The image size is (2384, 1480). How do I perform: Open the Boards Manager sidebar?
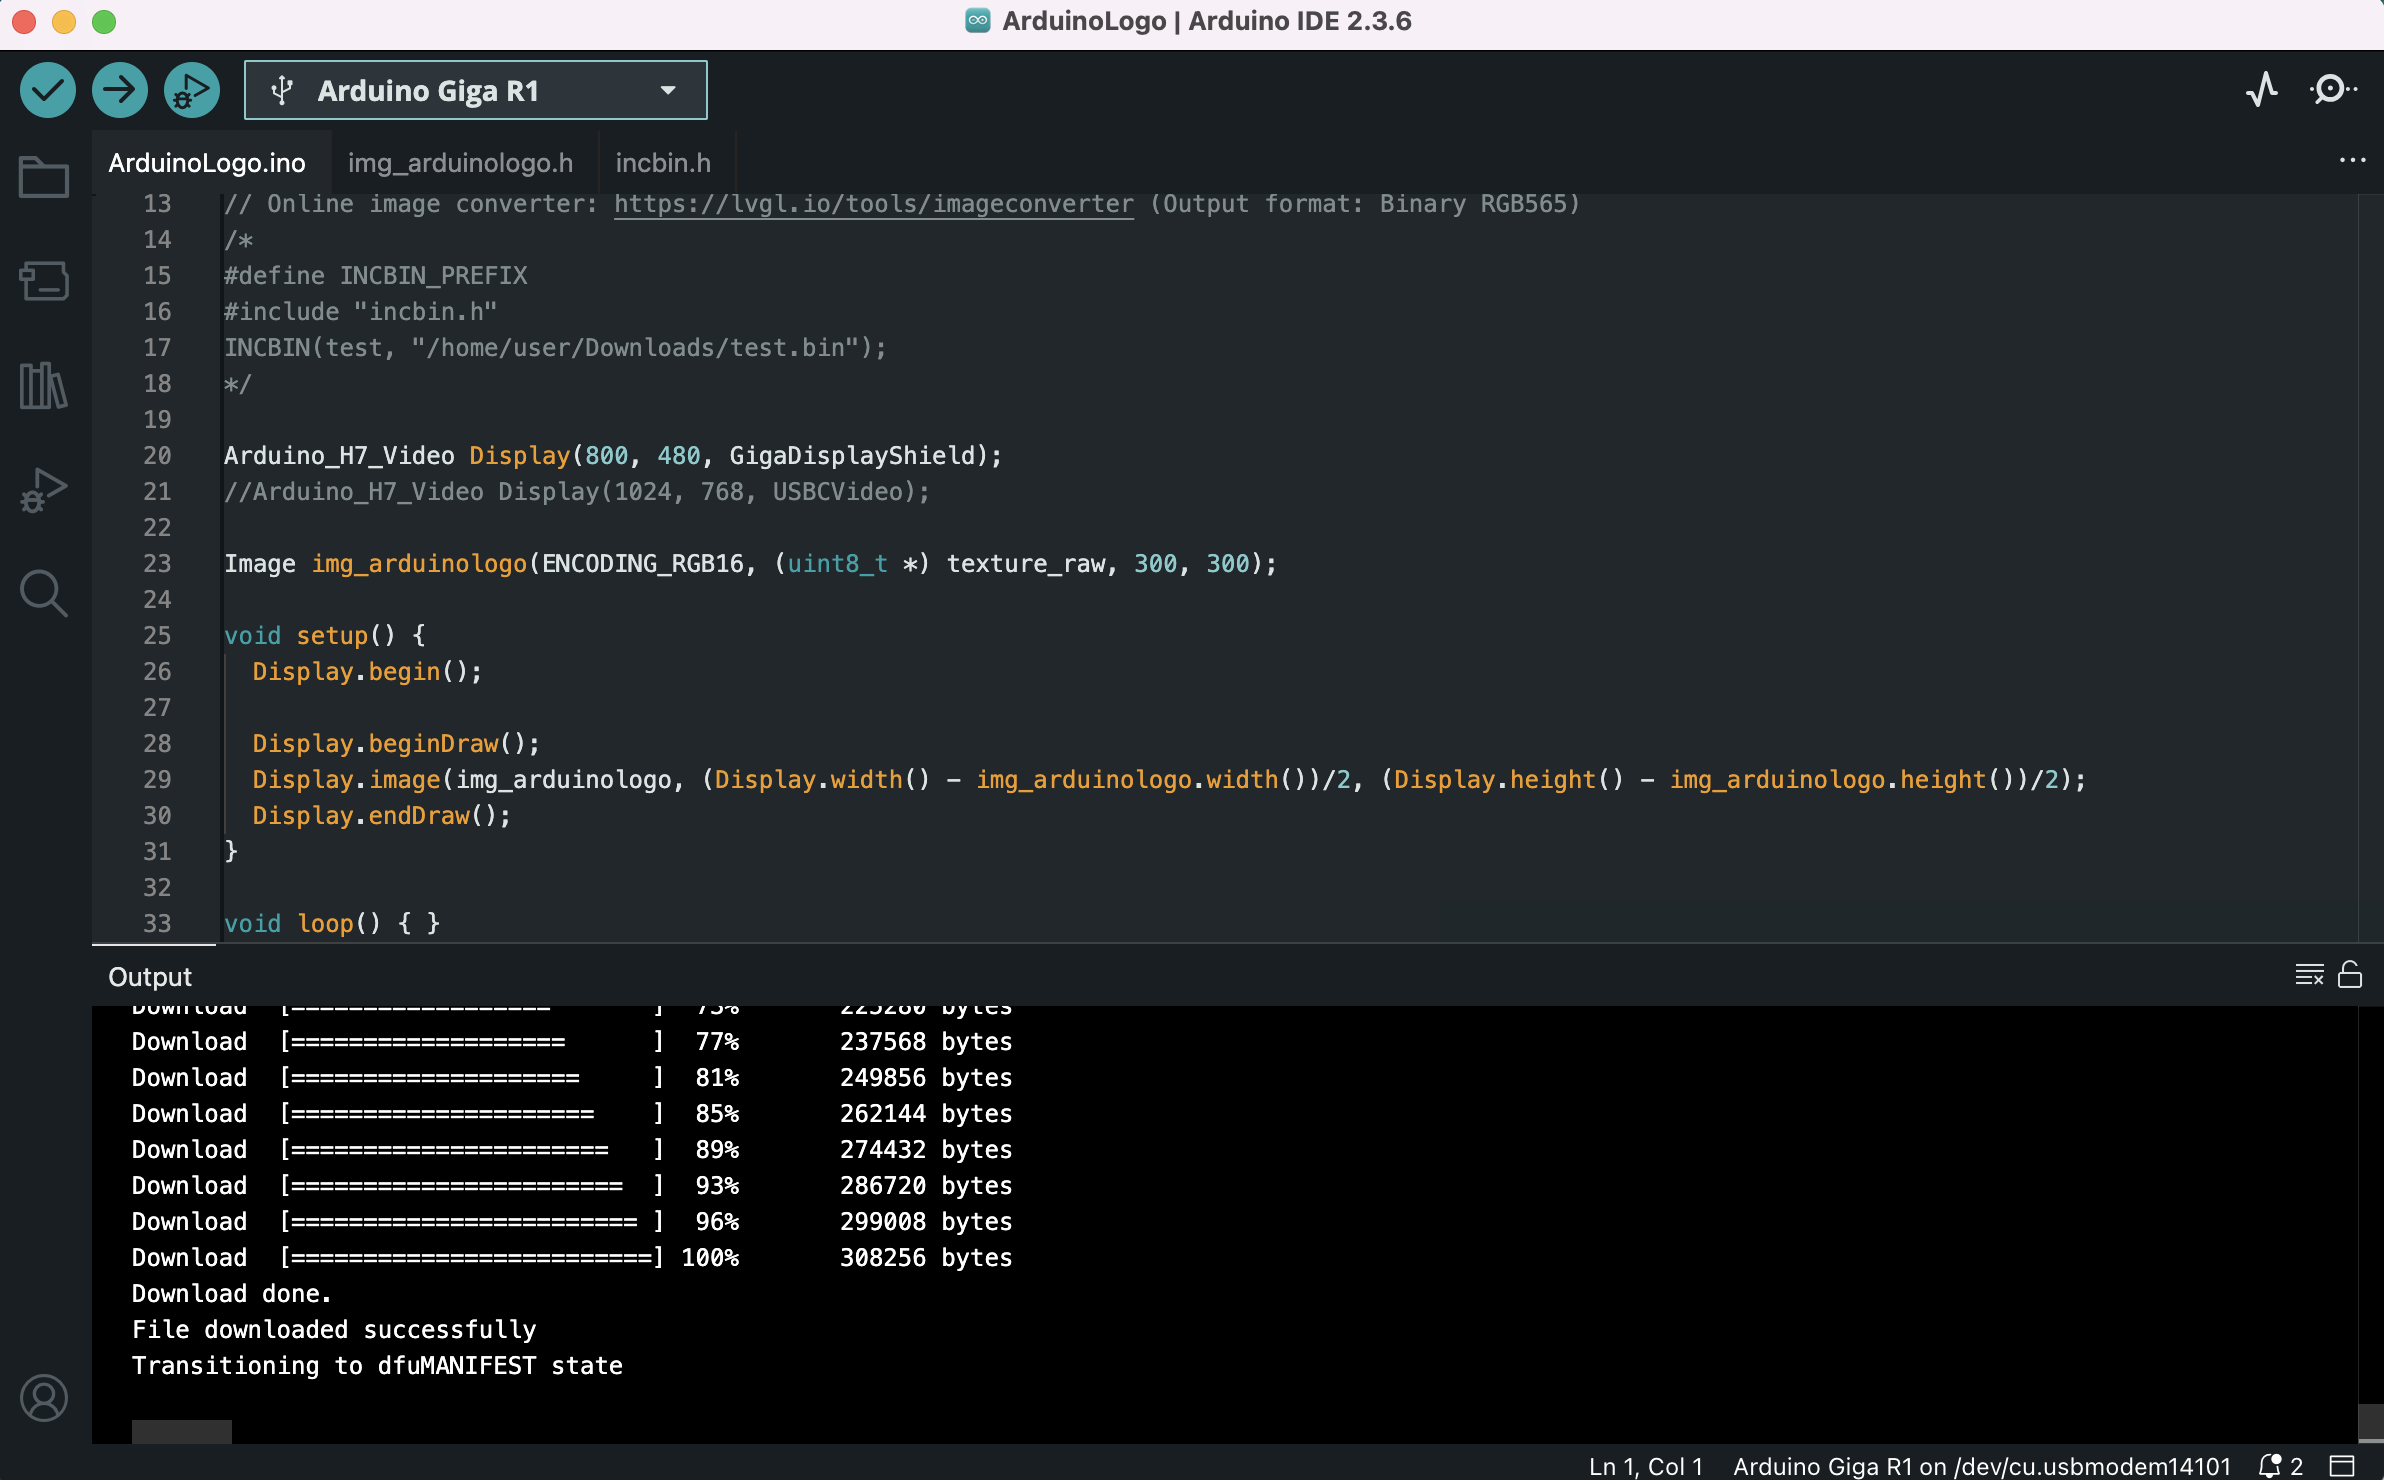coord(43,281)
